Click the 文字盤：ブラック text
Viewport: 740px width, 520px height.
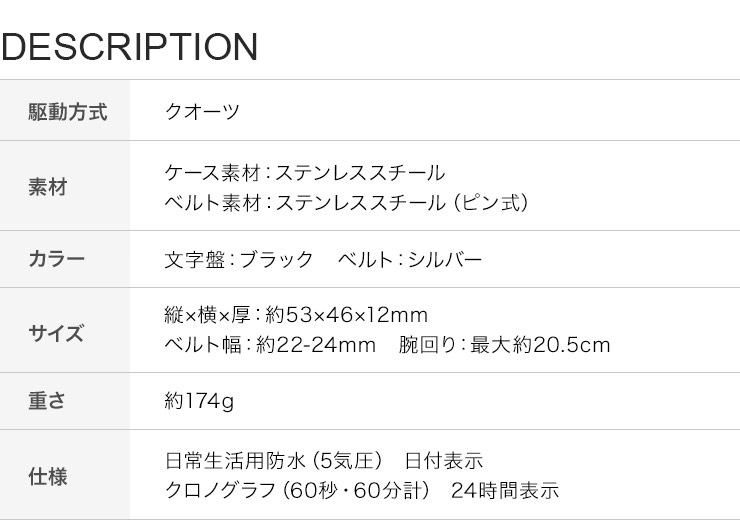click(239, 260)
